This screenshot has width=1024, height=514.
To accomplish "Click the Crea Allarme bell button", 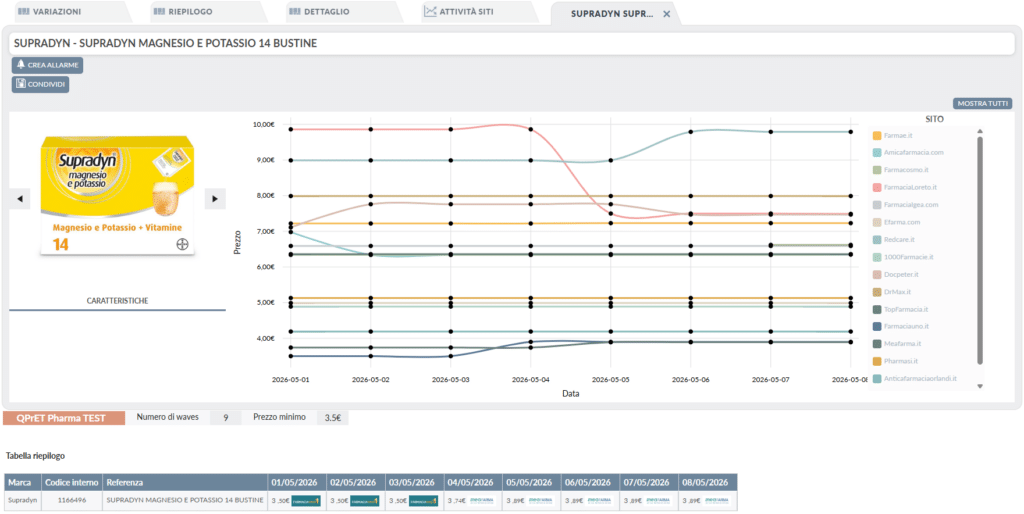I will tap(47, 65).
